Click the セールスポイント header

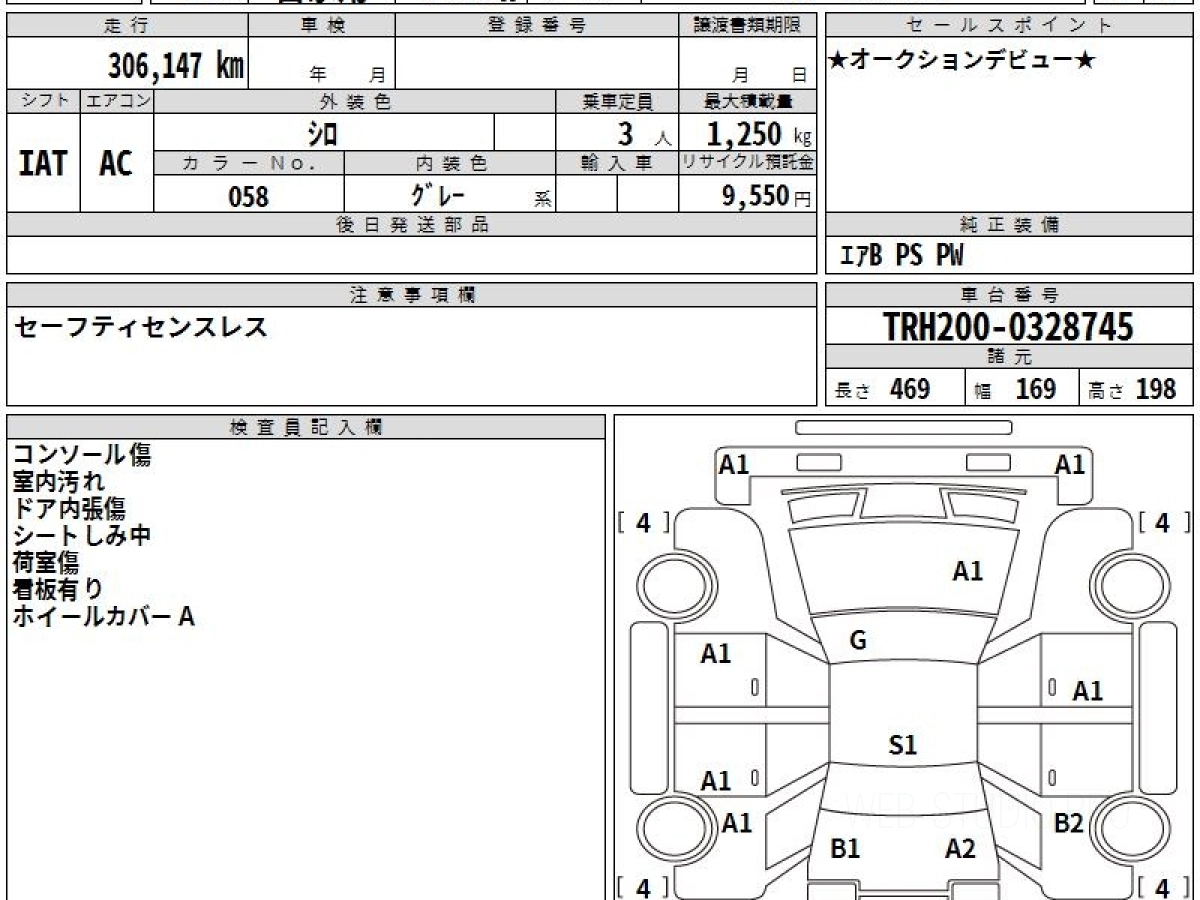[1010, 26]
